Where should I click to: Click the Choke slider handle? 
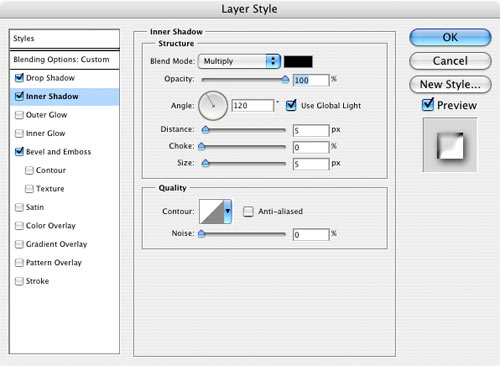(201, 146)
